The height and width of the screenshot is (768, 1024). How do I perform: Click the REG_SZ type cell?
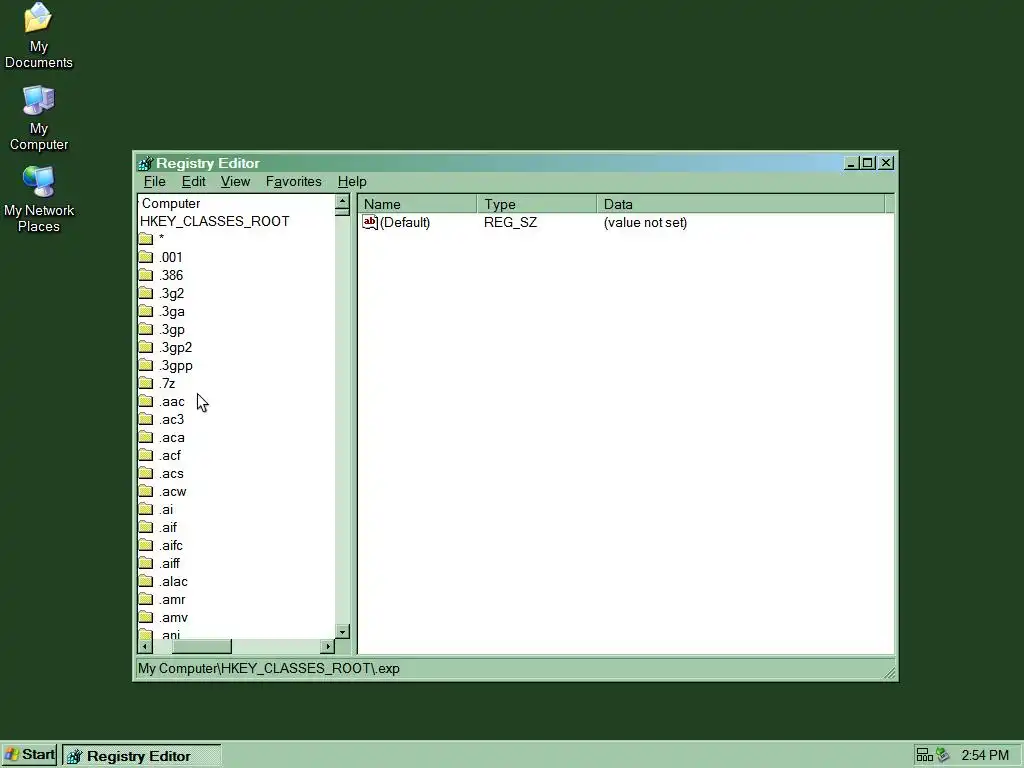tap(511, 223)
